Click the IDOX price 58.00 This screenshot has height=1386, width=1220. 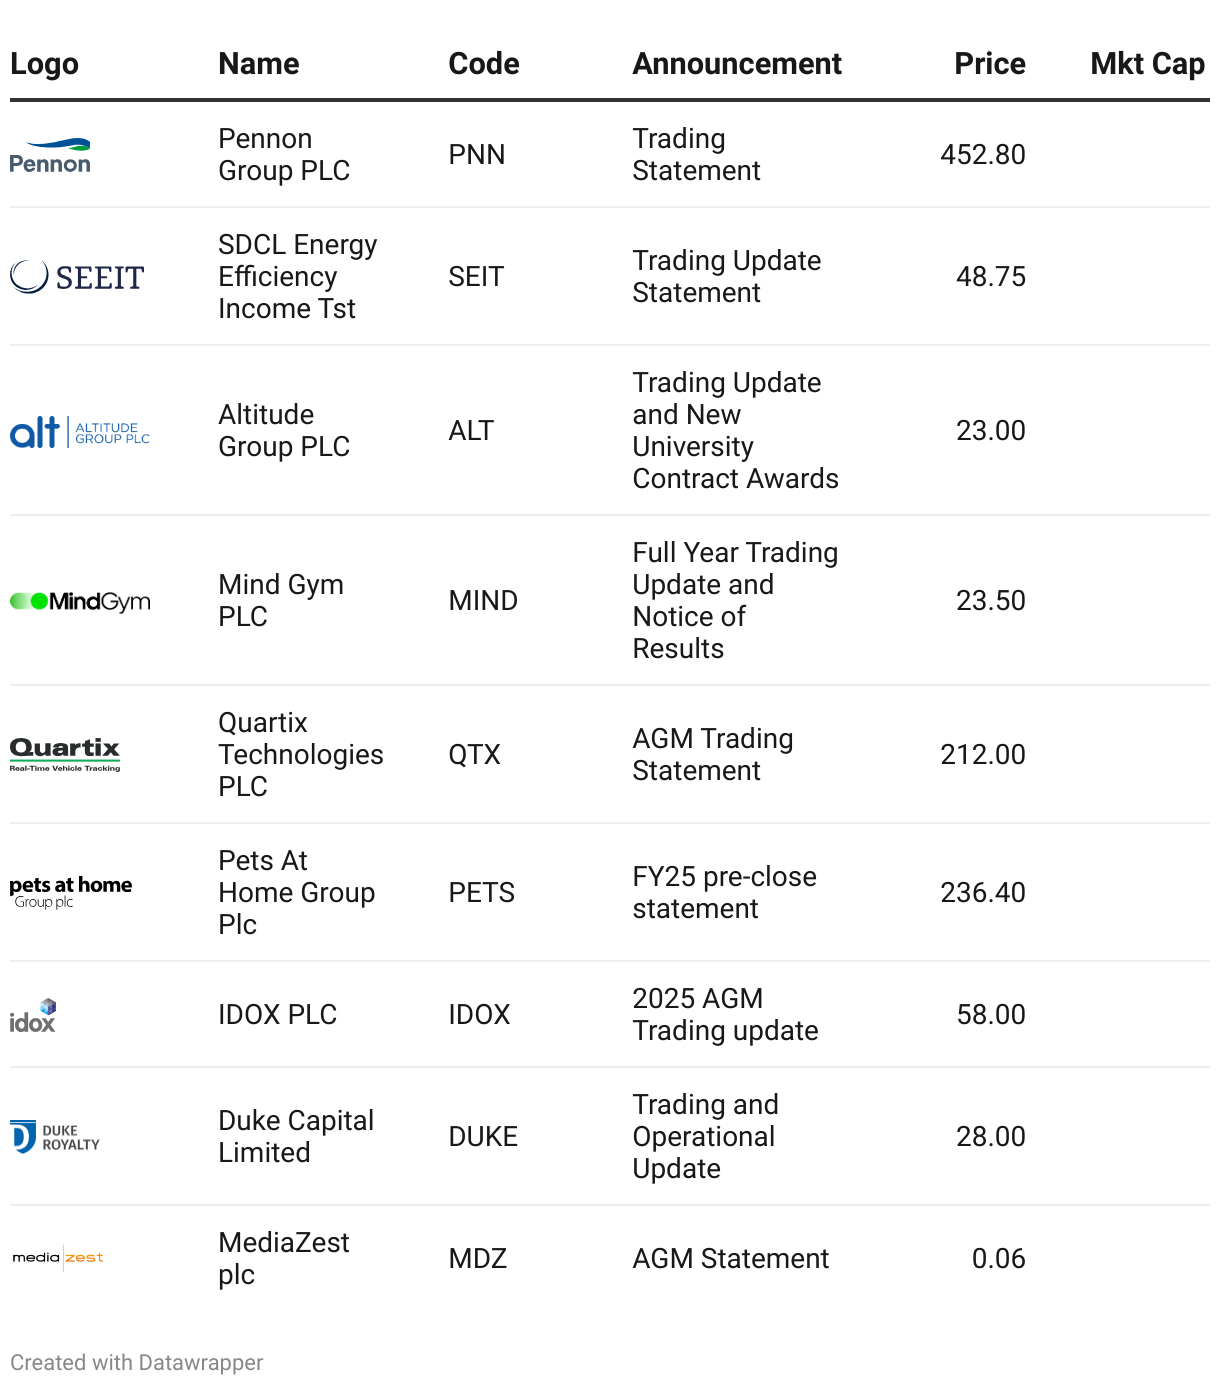(x=990, y=1015)
